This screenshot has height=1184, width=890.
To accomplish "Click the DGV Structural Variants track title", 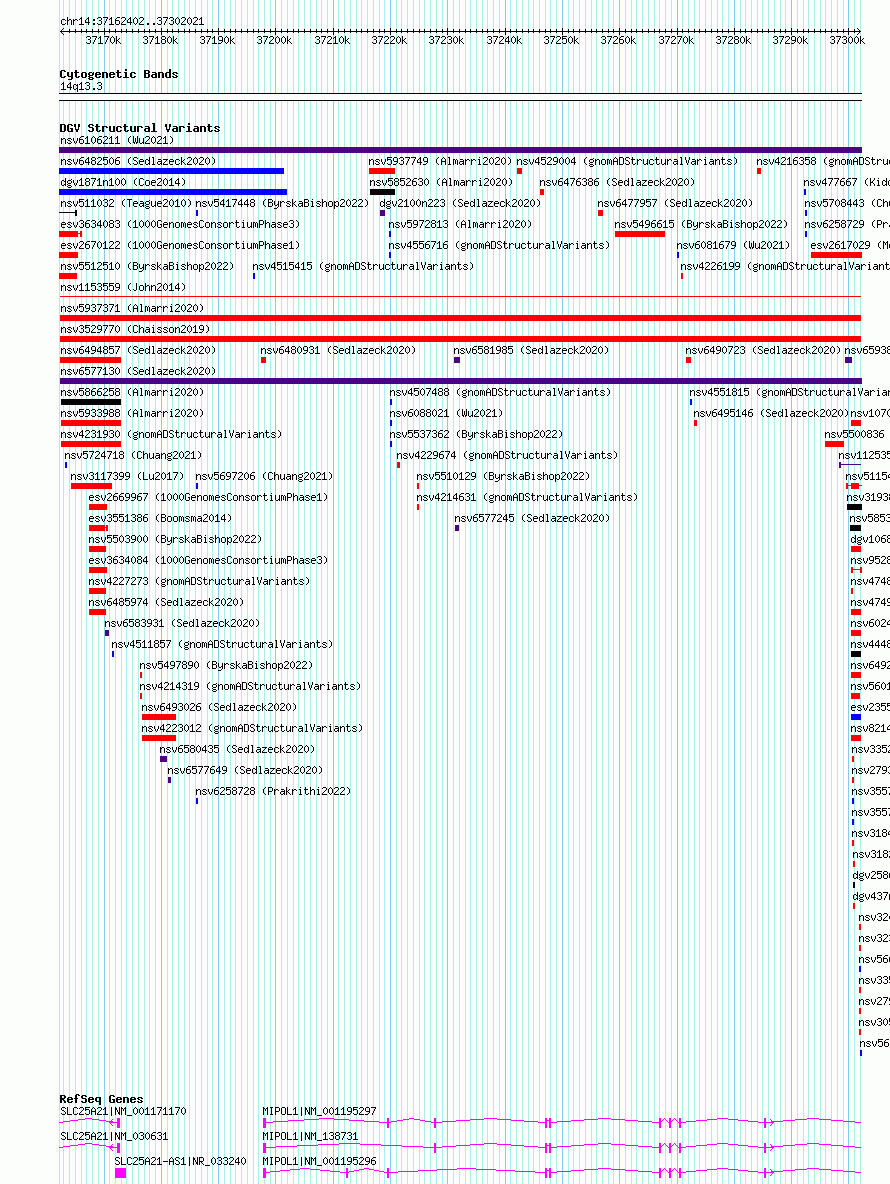I will (140, 128).
